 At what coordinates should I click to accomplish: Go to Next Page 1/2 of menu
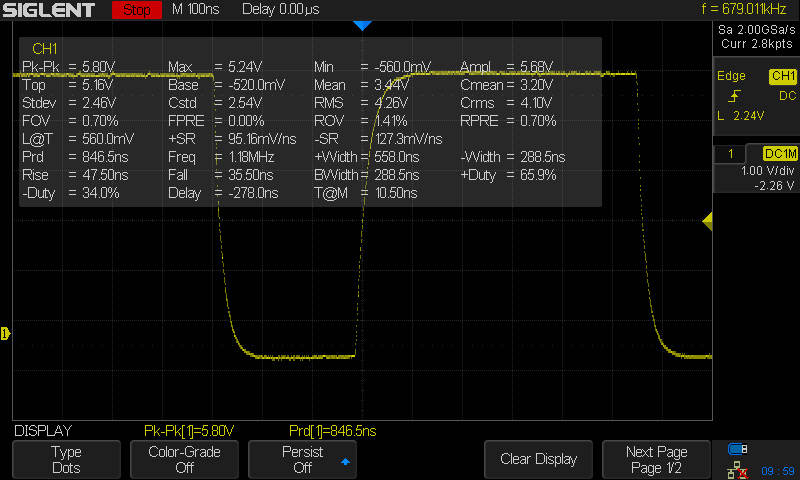click(657, 459)
